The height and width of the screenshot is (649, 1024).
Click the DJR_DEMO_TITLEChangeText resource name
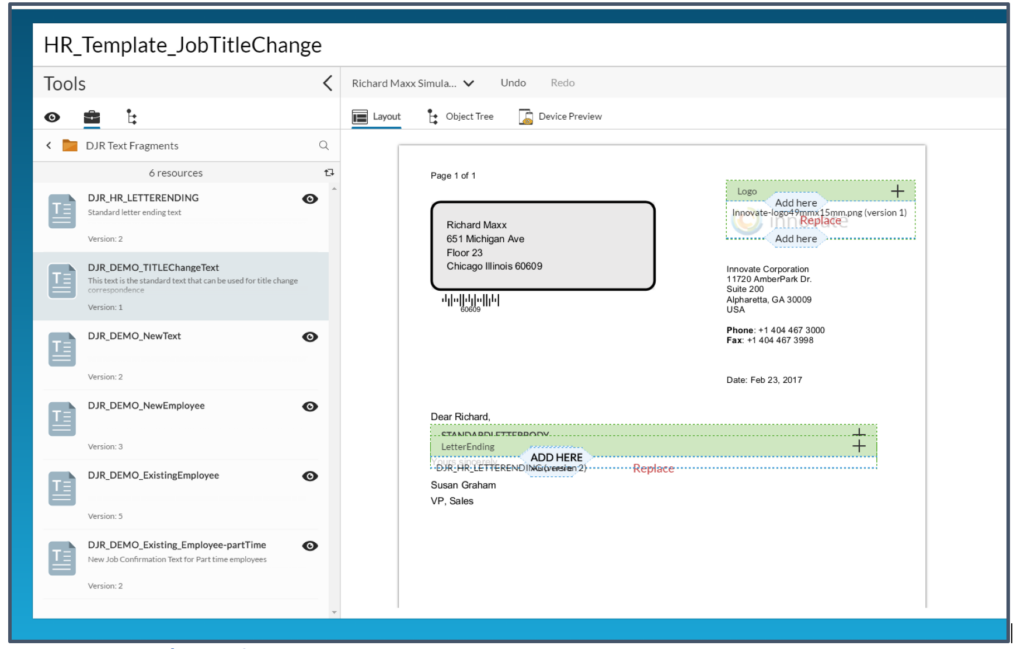153,268
